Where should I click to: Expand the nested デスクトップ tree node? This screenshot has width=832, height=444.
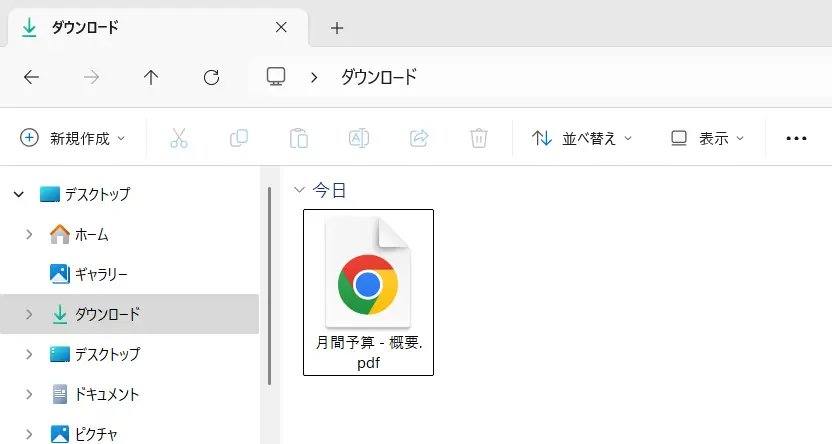tap(29, 354)
